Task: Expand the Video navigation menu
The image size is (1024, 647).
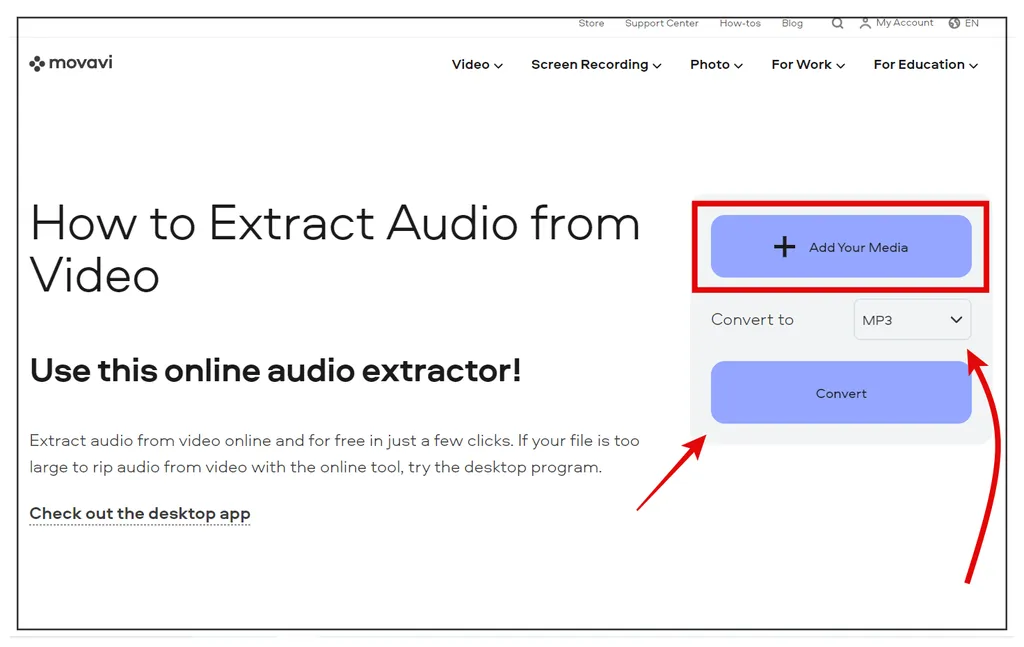Action: click(477, 65)
